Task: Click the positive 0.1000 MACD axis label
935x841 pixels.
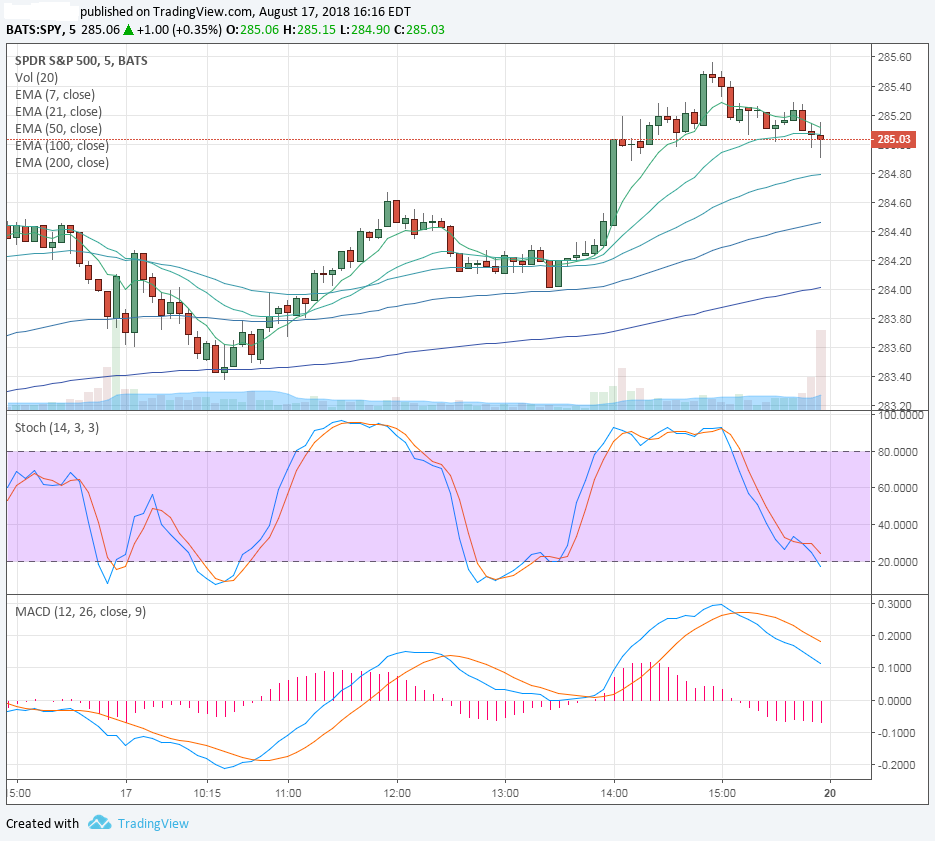Action: (x=894, y=669)
